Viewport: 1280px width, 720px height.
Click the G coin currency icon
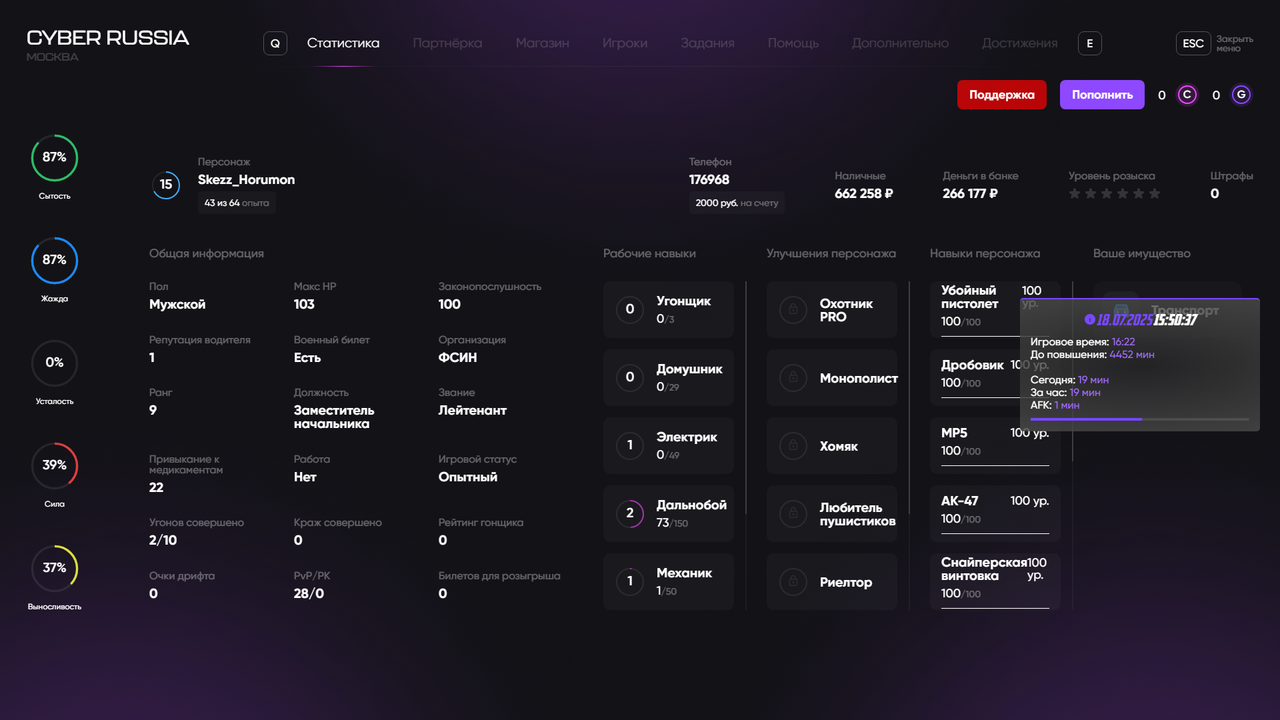click(1241, 95)
